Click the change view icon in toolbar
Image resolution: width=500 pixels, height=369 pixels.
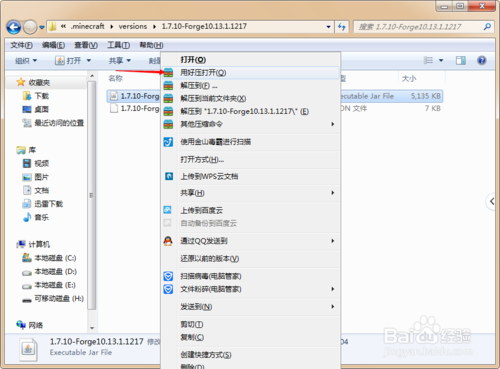click(x=428, y=60)
